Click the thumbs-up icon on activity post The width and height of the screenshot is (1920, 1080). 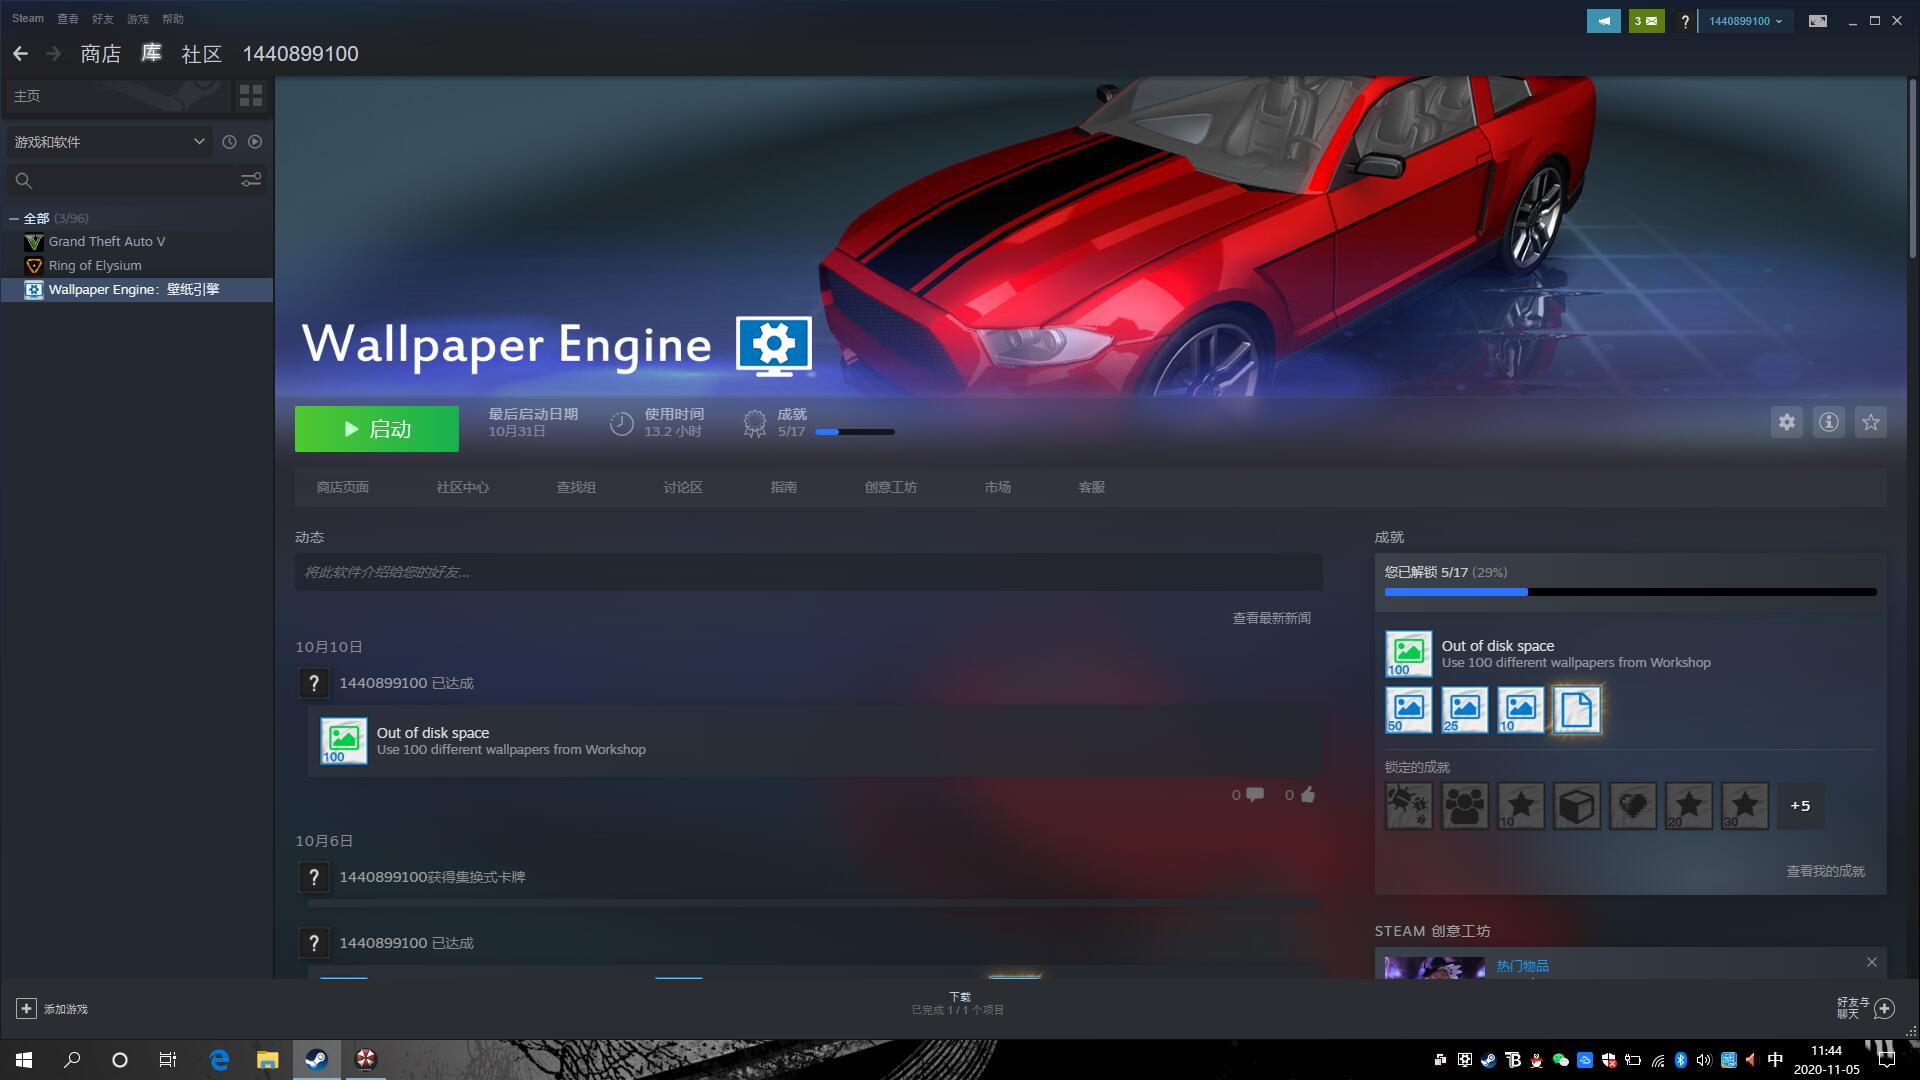1308,795
